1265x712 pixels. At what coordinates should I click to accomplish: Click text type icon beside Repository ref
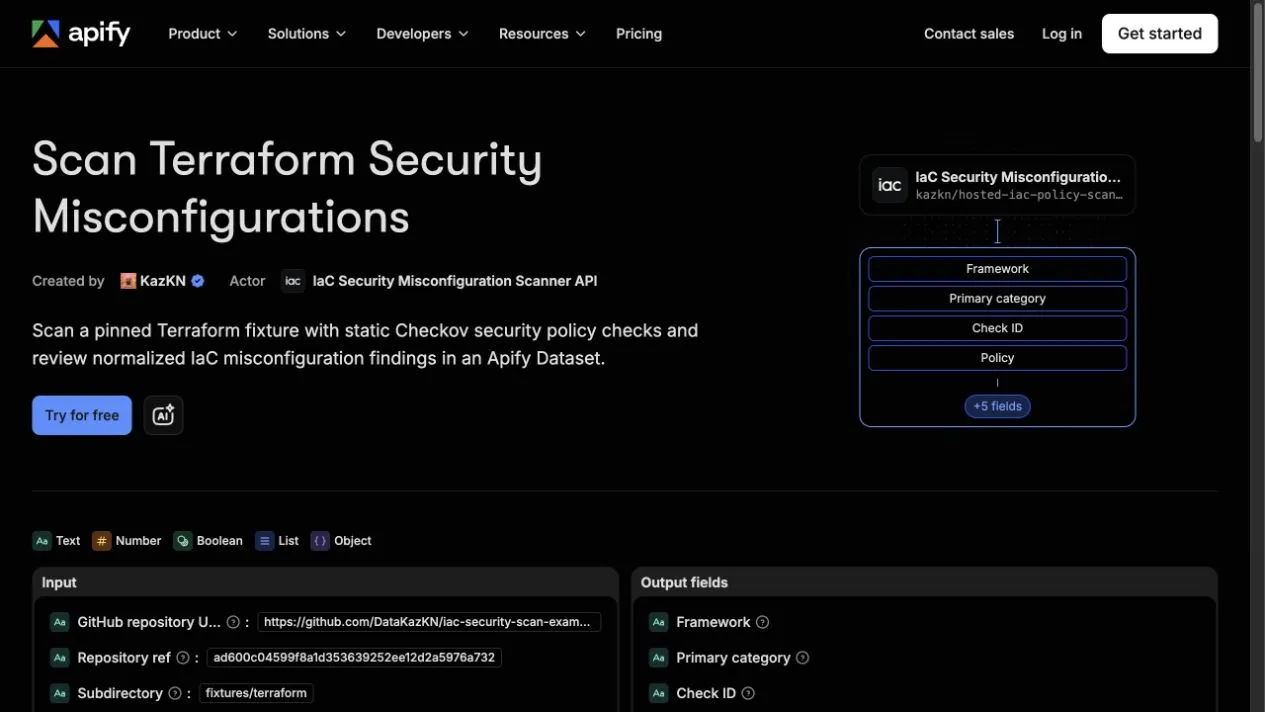coord(59,658)
